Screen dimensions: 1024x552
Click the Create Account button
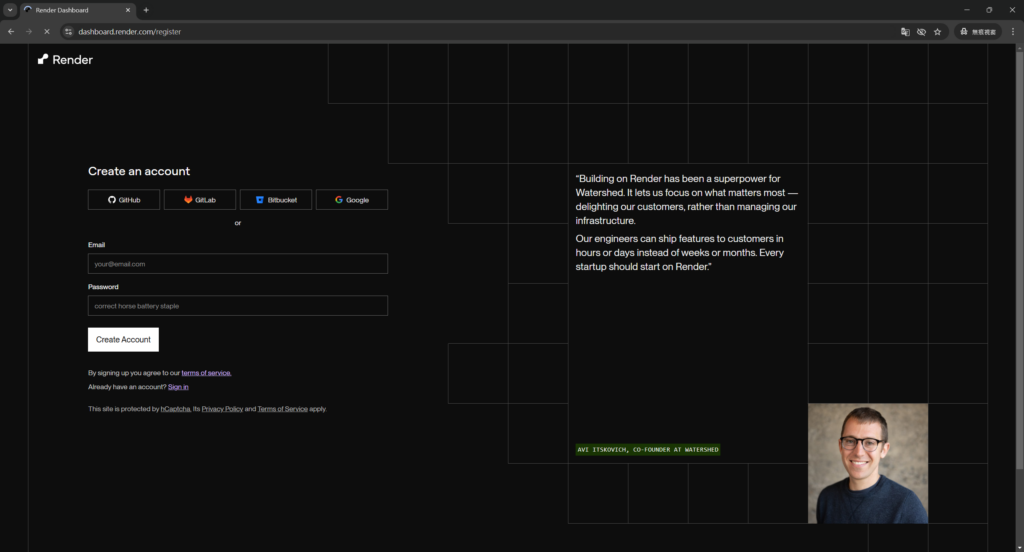(x=123, y=340)
